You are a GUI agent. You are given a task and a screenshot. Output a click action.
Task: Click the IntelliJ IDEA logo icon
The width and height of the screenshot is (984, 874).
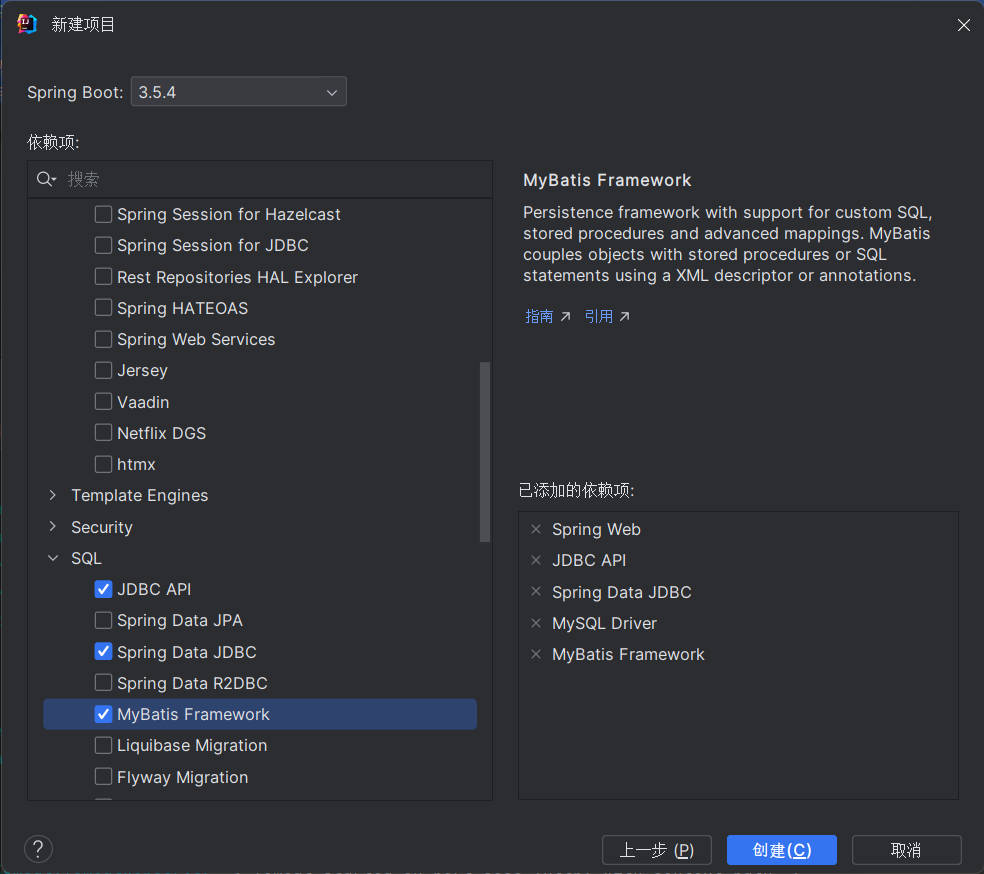click(x=27, y=24)
